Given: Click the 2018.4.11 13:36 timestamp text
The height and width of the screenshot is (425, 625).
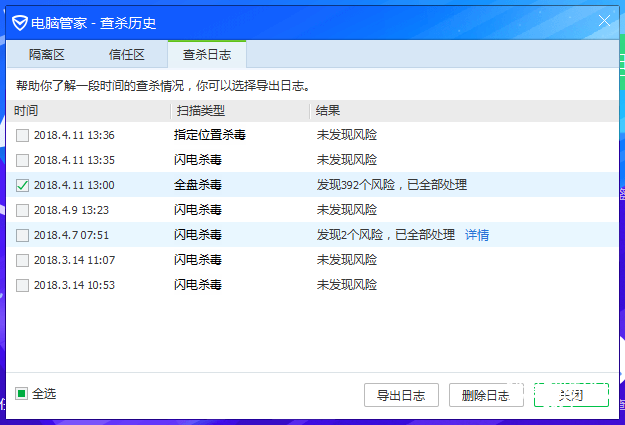Looking at the screenshot, I should tap(74, 135).
